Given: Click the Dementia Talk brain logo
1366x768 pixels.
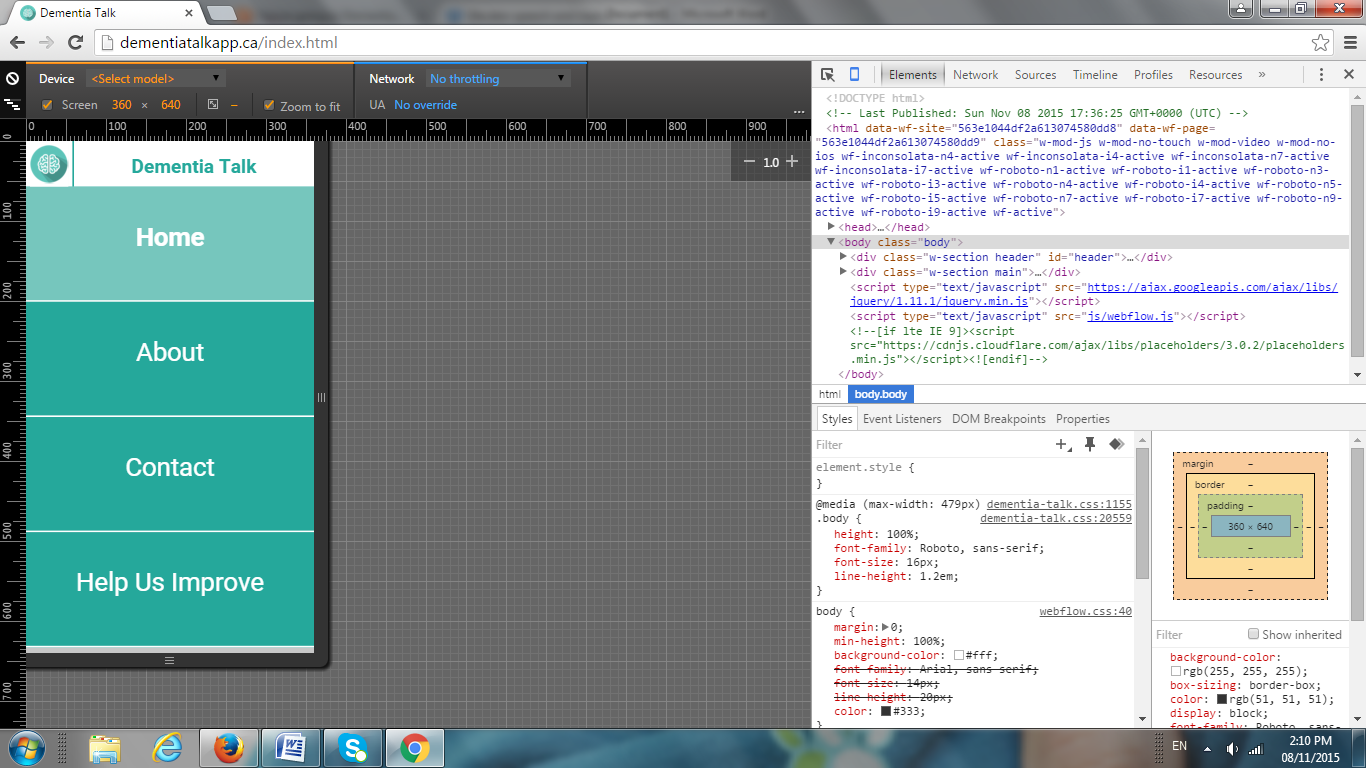Looking at the screenshot, I should 48,165.
